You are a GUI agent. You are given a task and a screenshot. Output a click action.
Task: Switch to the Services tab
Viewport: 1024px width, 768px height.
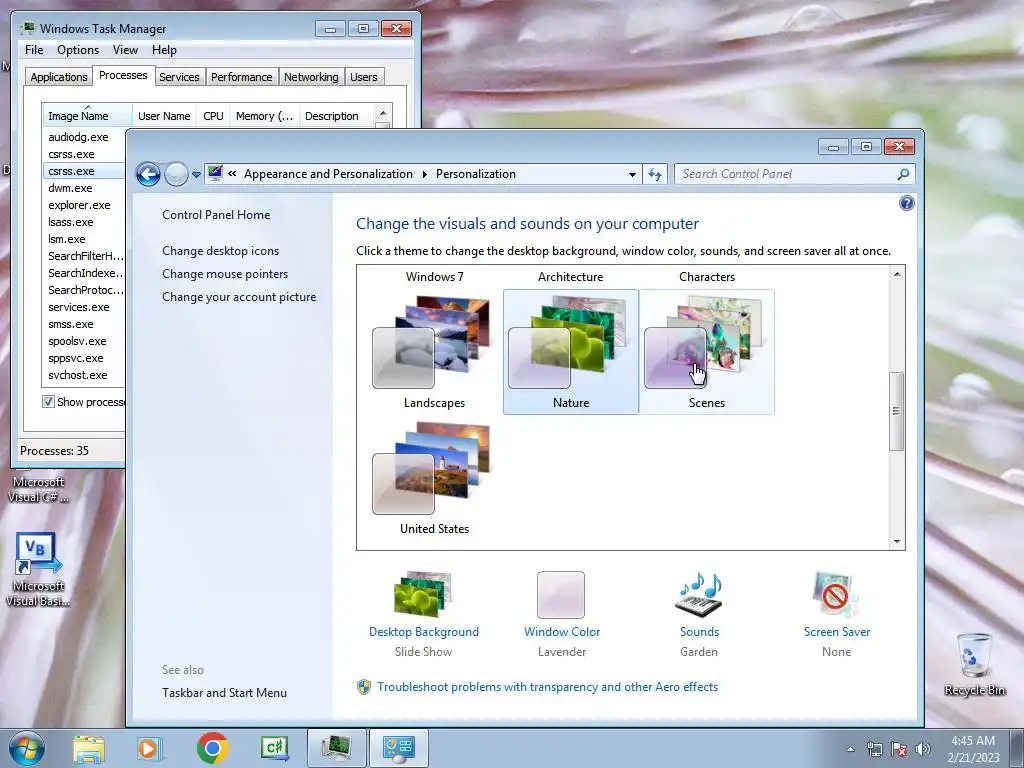179,77
